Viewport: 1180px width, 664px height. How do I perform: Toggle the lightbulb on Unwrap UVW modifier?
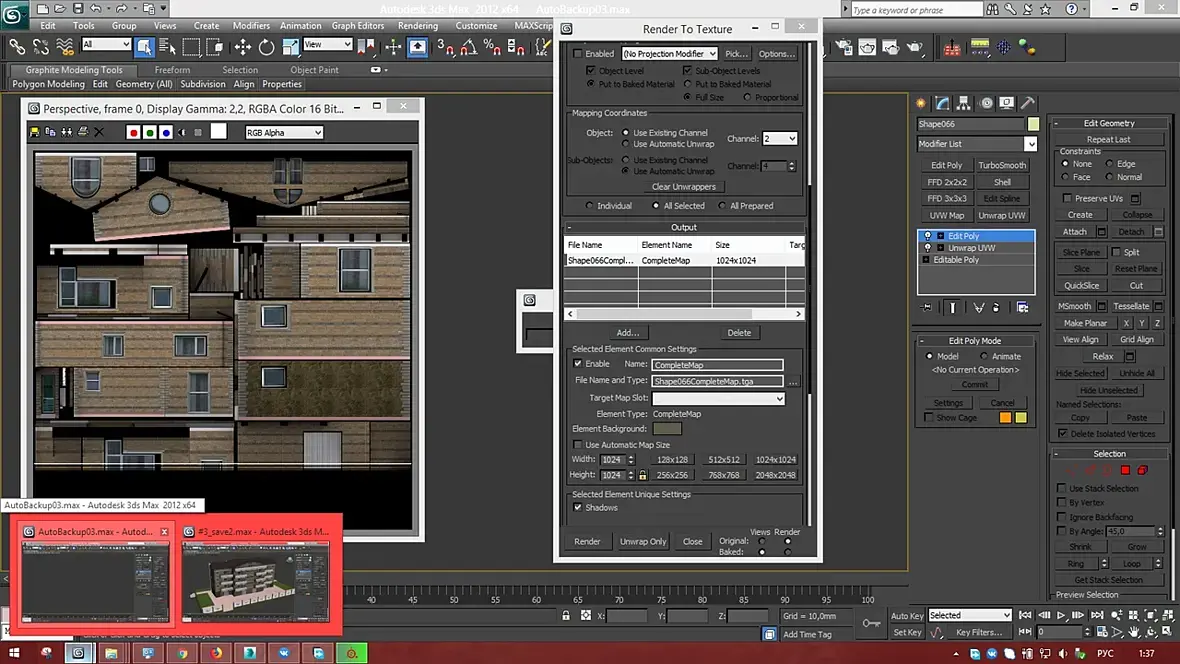tap(927, 248)
